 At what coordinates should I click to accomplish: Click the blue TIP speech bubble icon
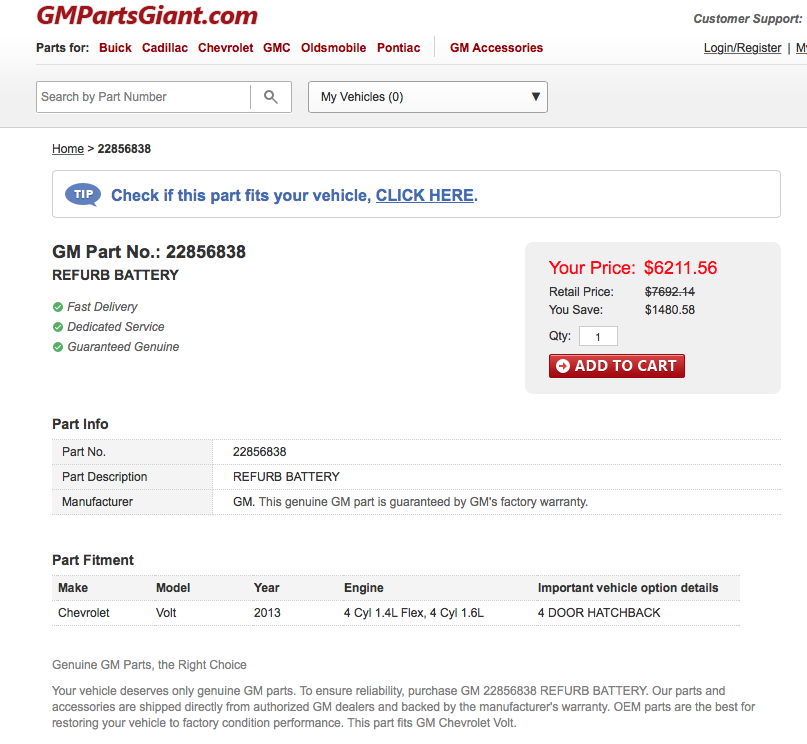point(83,195)
